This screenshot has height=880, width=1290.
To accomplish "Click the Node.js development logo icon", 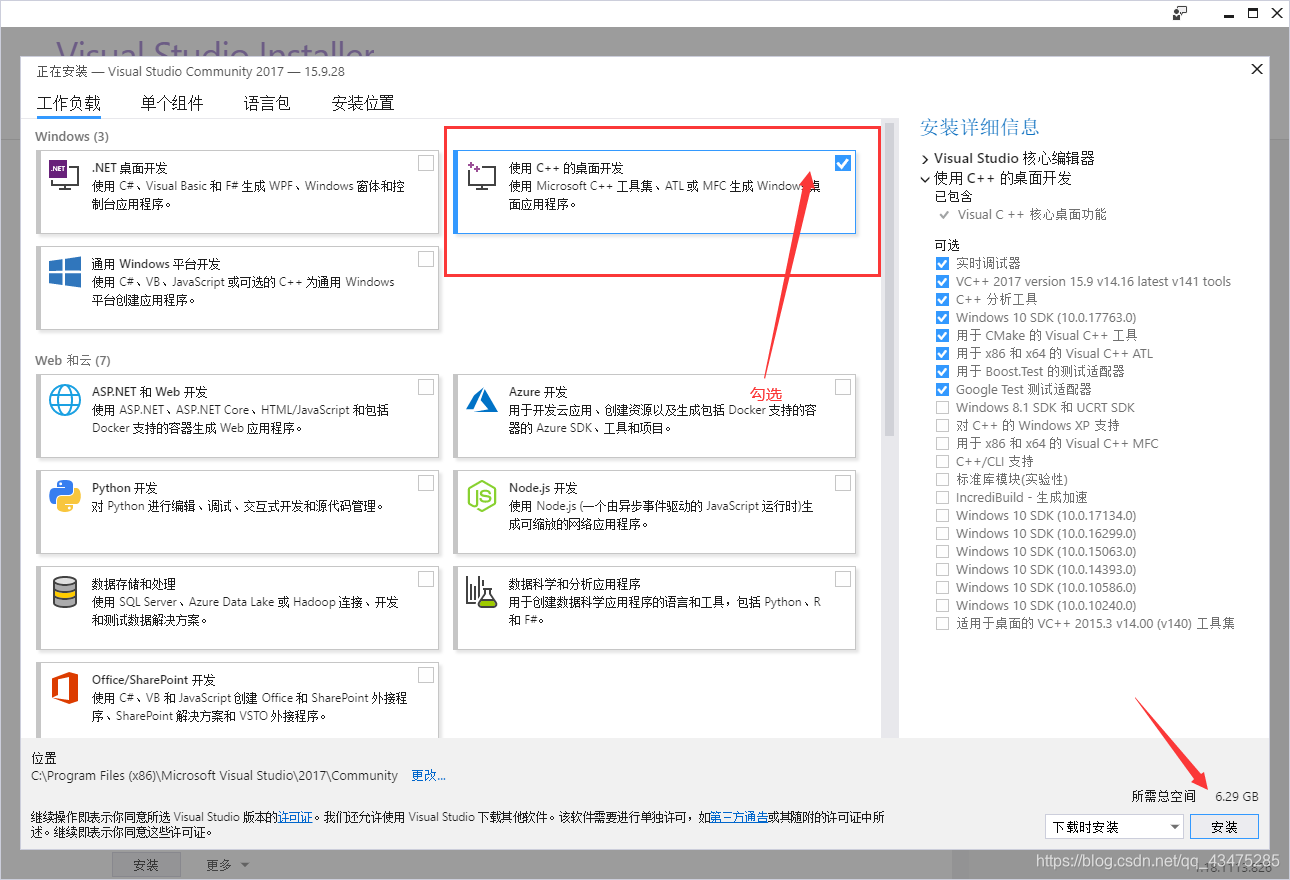I will tap(481, 496).
